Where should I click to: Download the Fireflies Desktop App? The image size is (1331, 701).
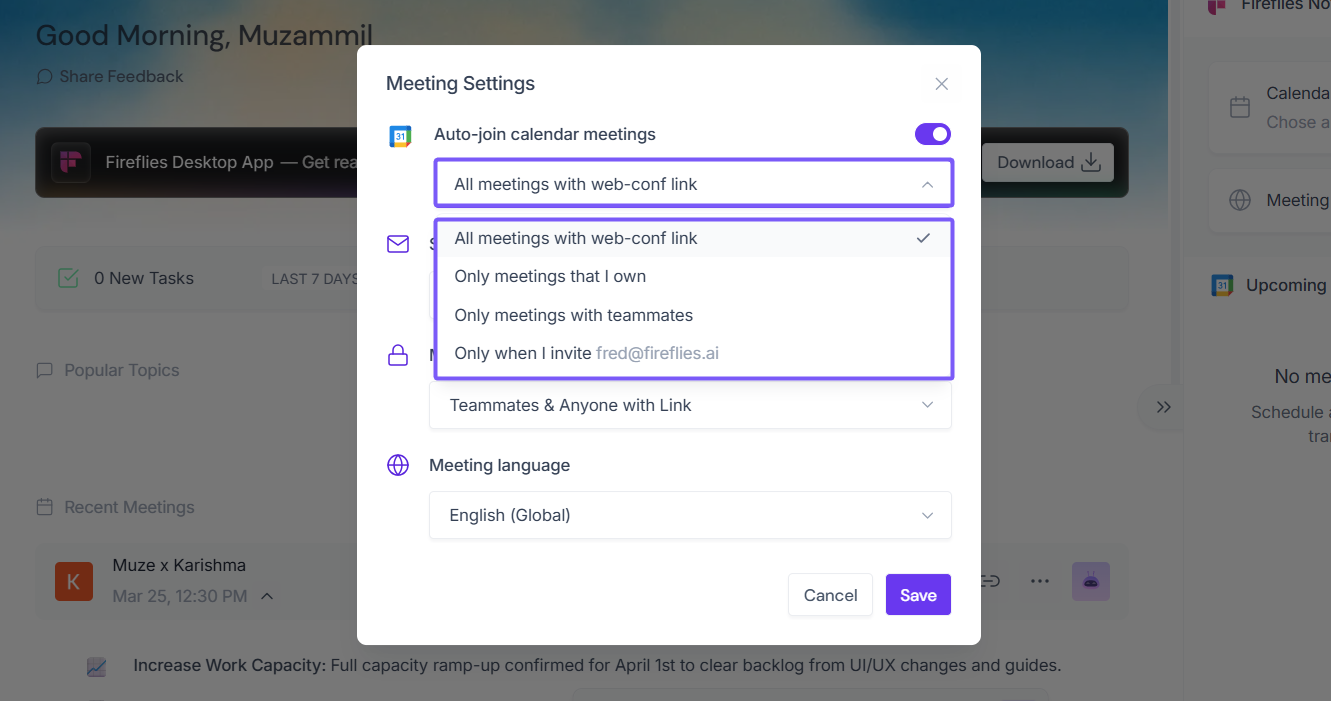click(1047, 162)
